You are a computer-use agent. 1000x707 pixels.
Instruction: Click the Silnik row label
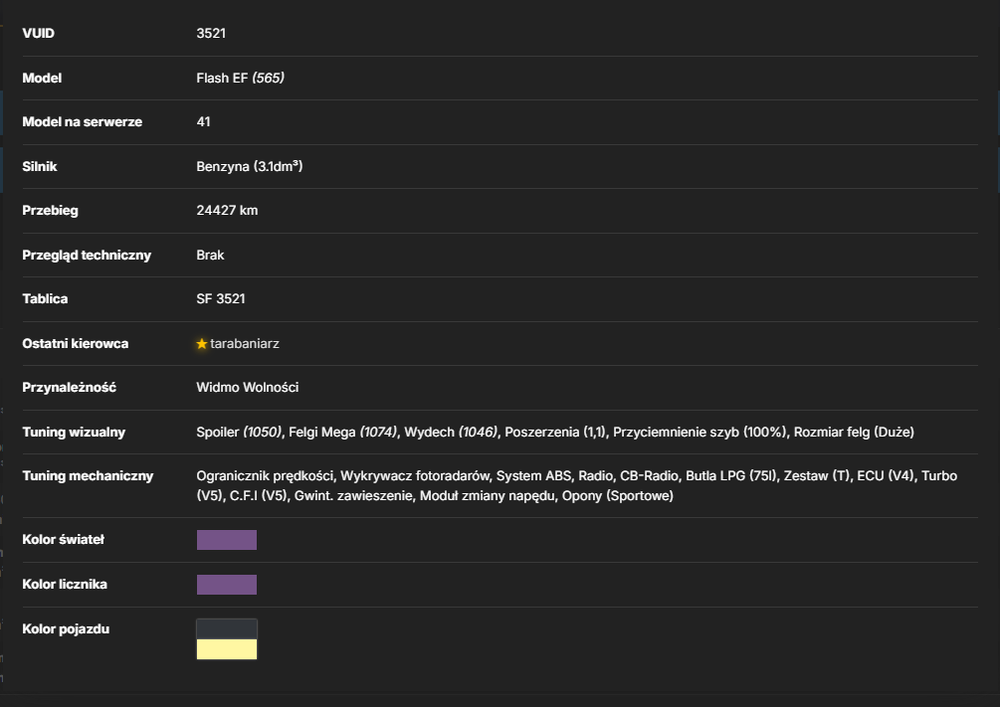coord(40,166)
